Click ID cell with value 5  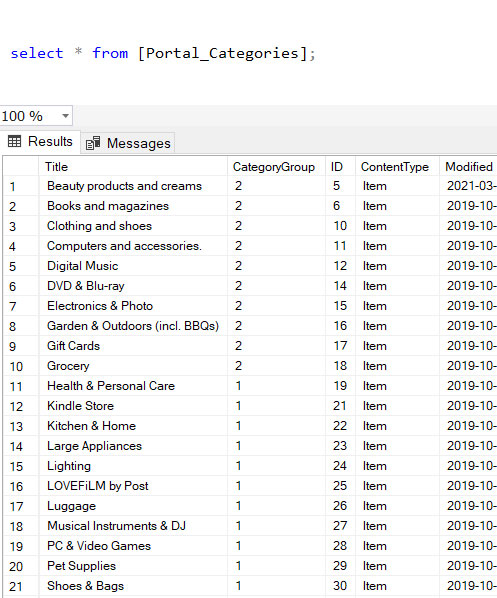tap(341, 186)
